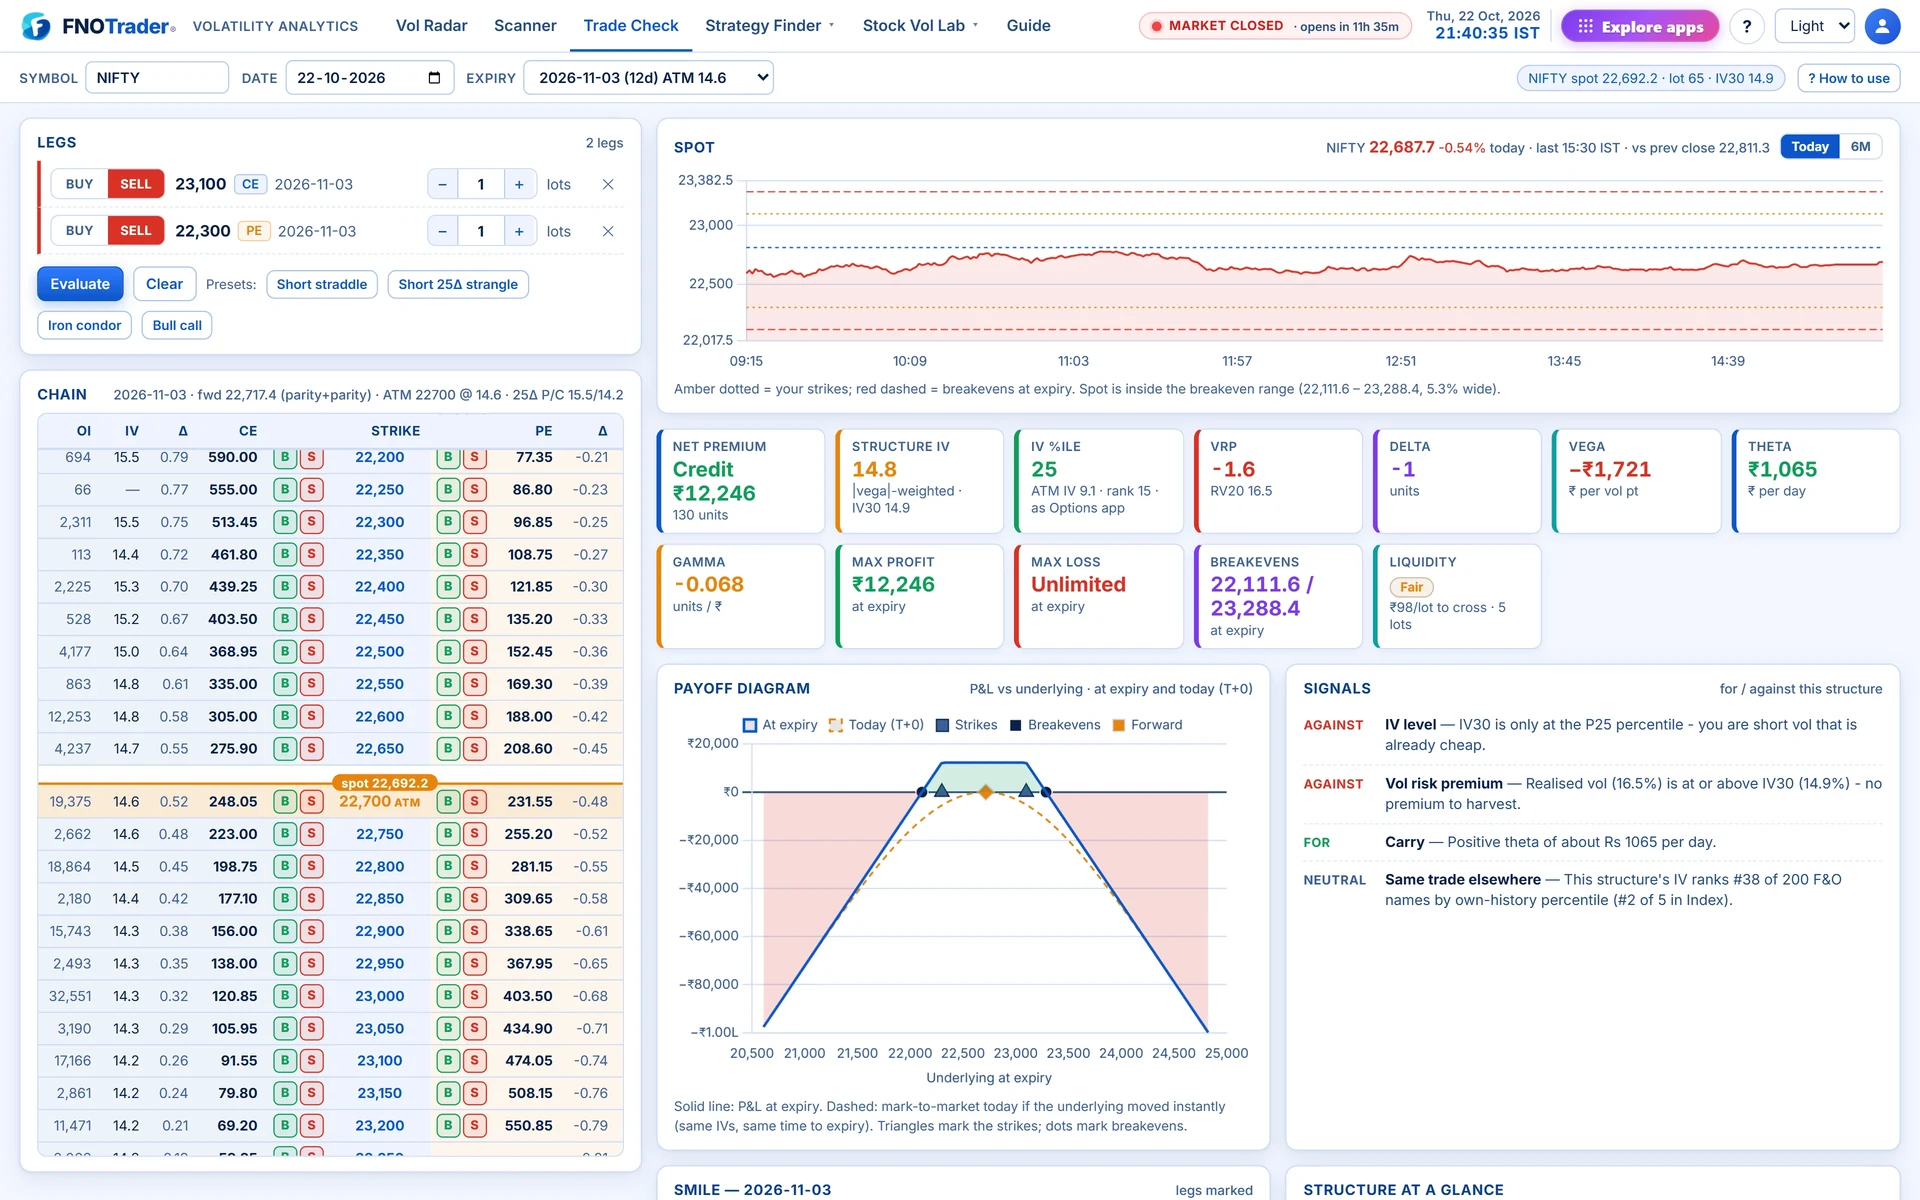Viewport: 1920px width, 1200px height.
Task: Expand the Strategy Finder menu
Action: pos(769,26)
